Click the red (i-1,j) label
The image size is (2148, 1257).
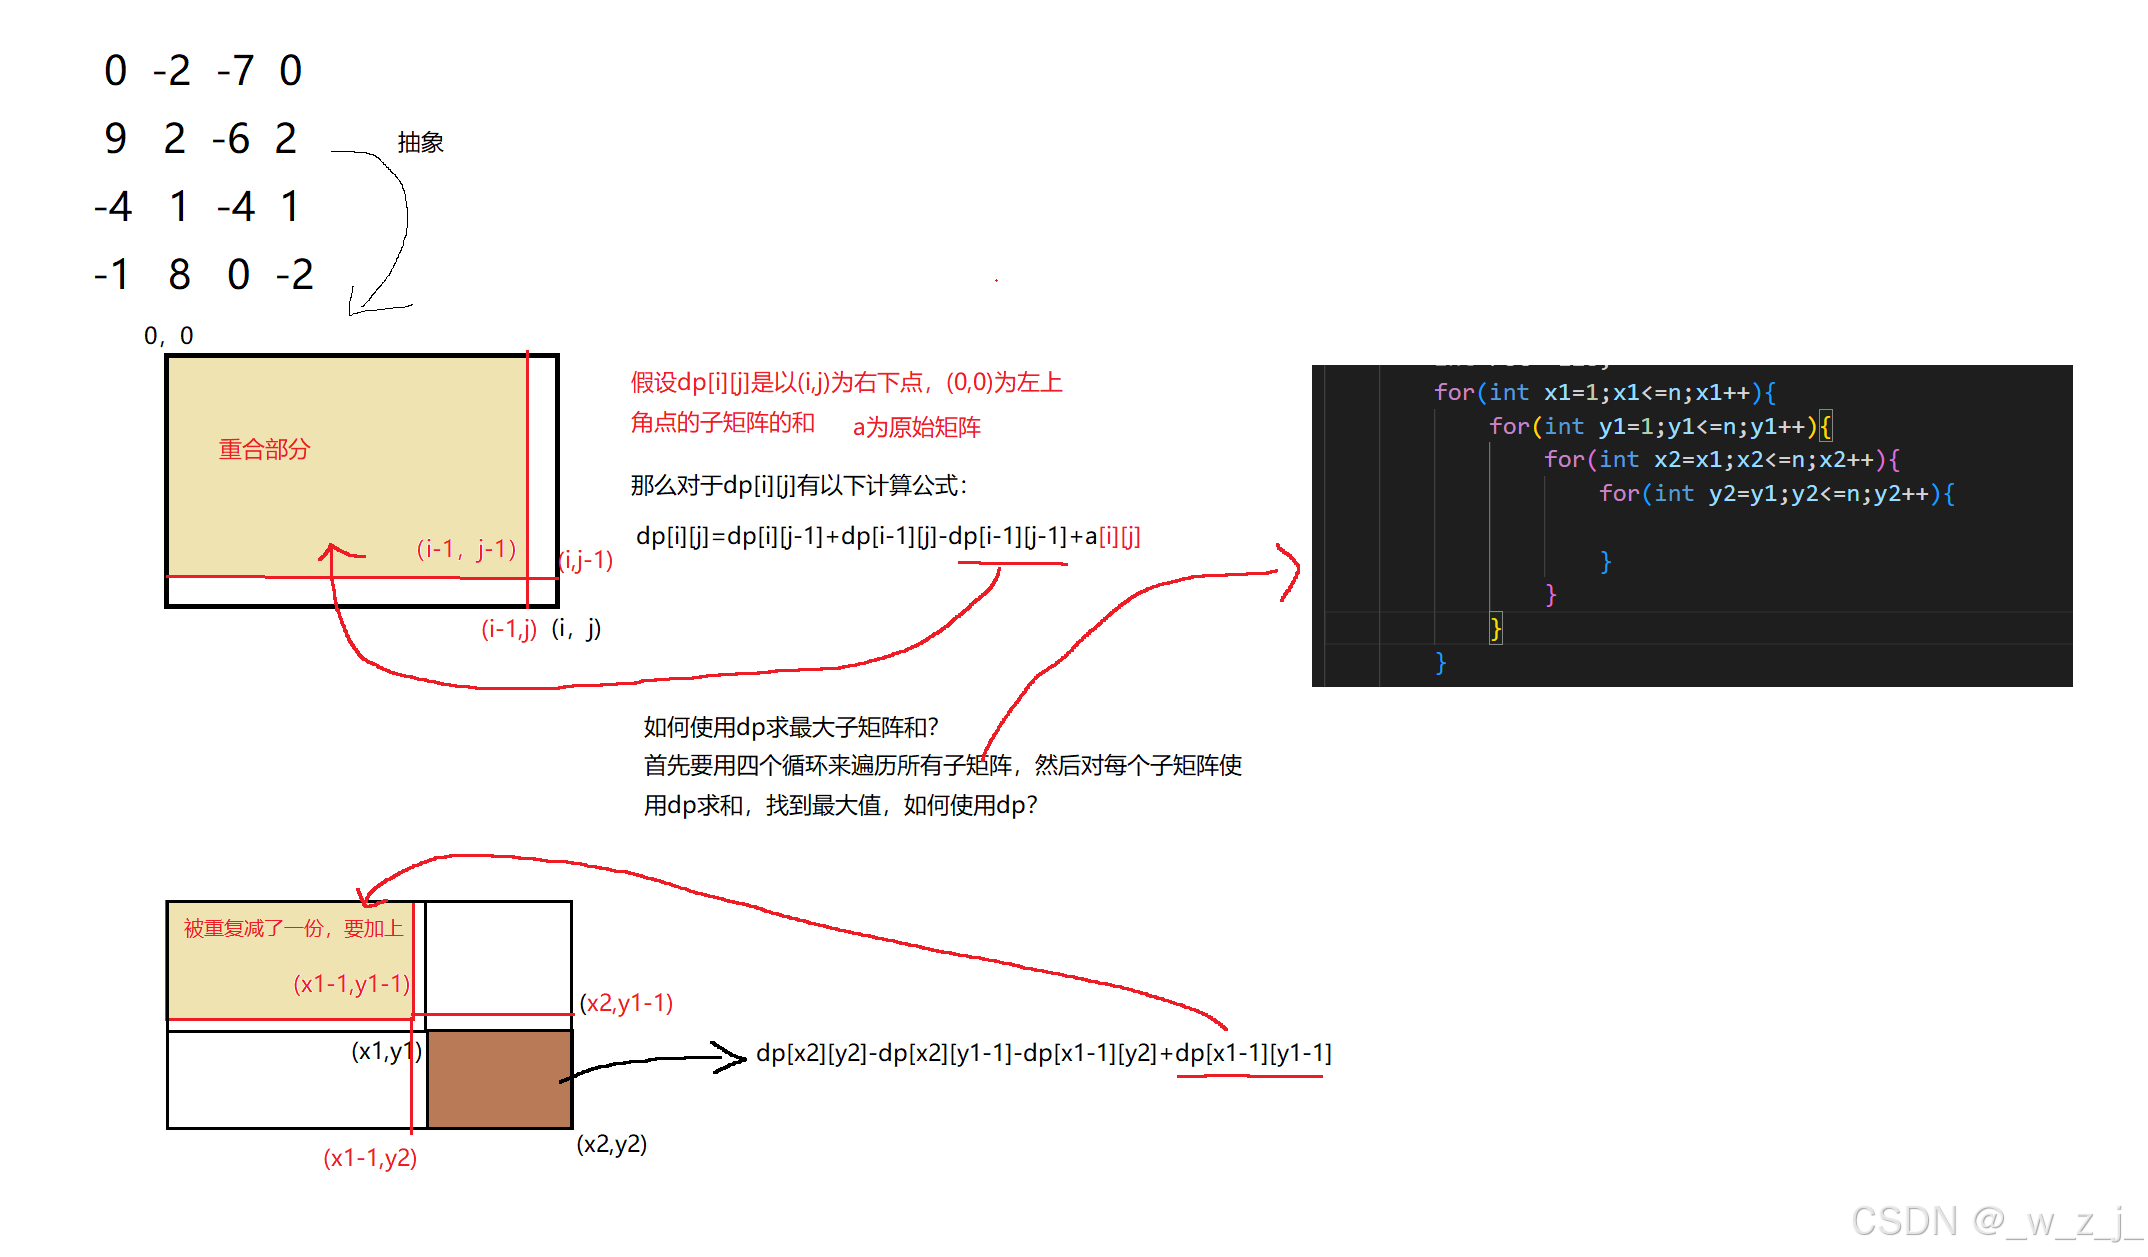(509, 629)
